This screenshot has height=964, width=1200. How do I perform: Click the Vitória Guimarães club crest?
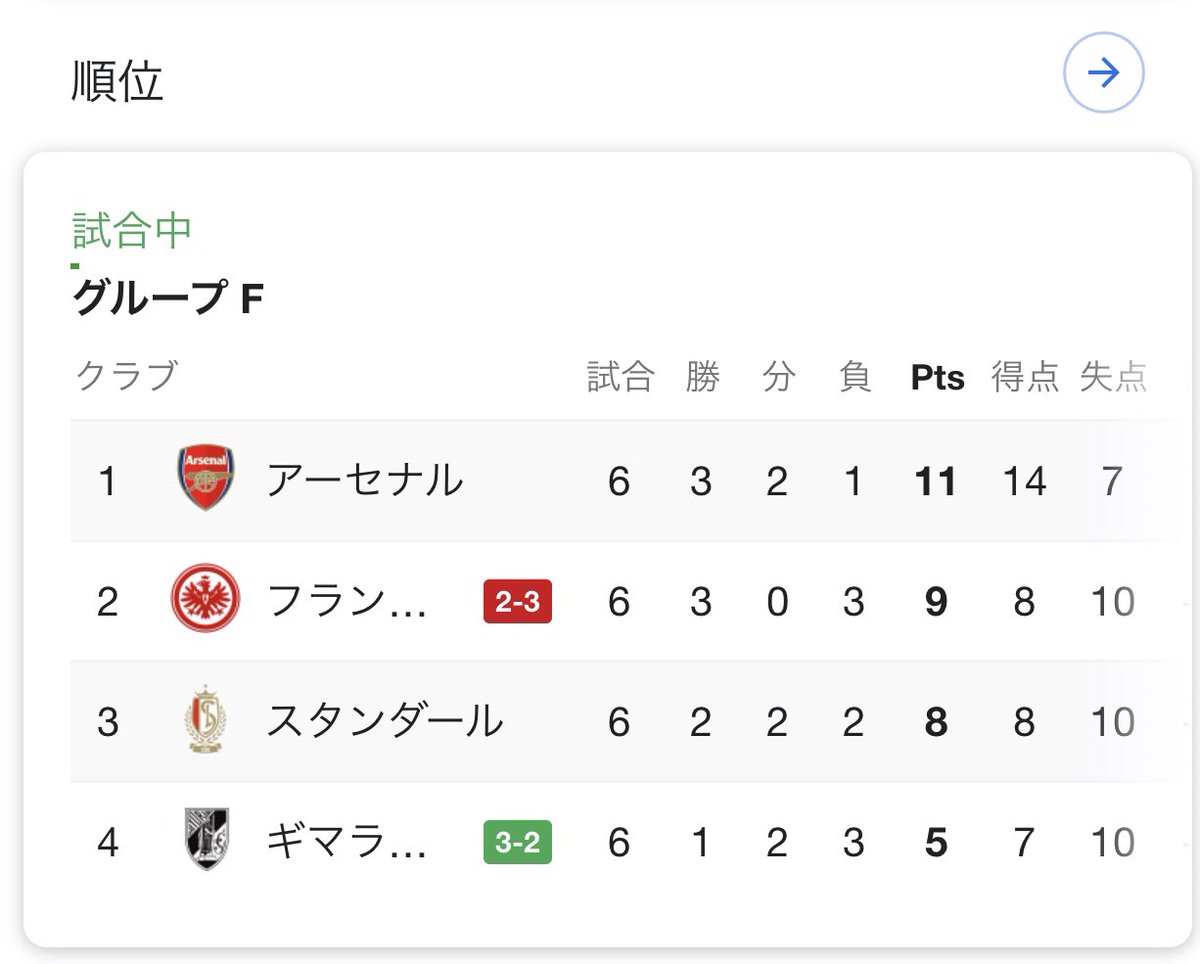click(207, 839)
